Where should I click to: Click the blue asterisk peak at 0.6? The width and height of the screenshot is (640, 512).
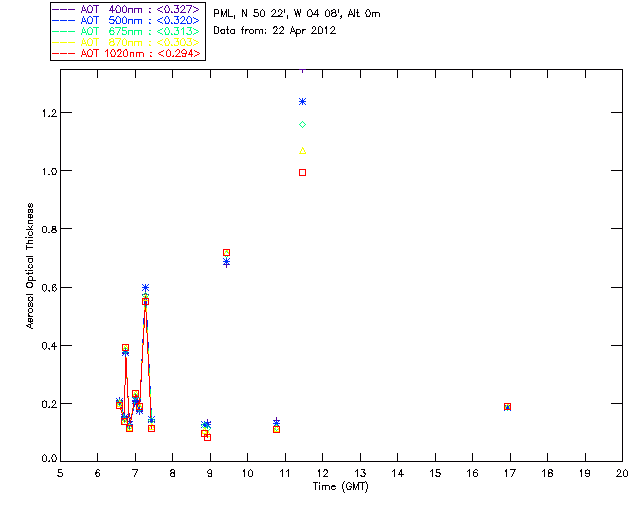click(145, 288)
